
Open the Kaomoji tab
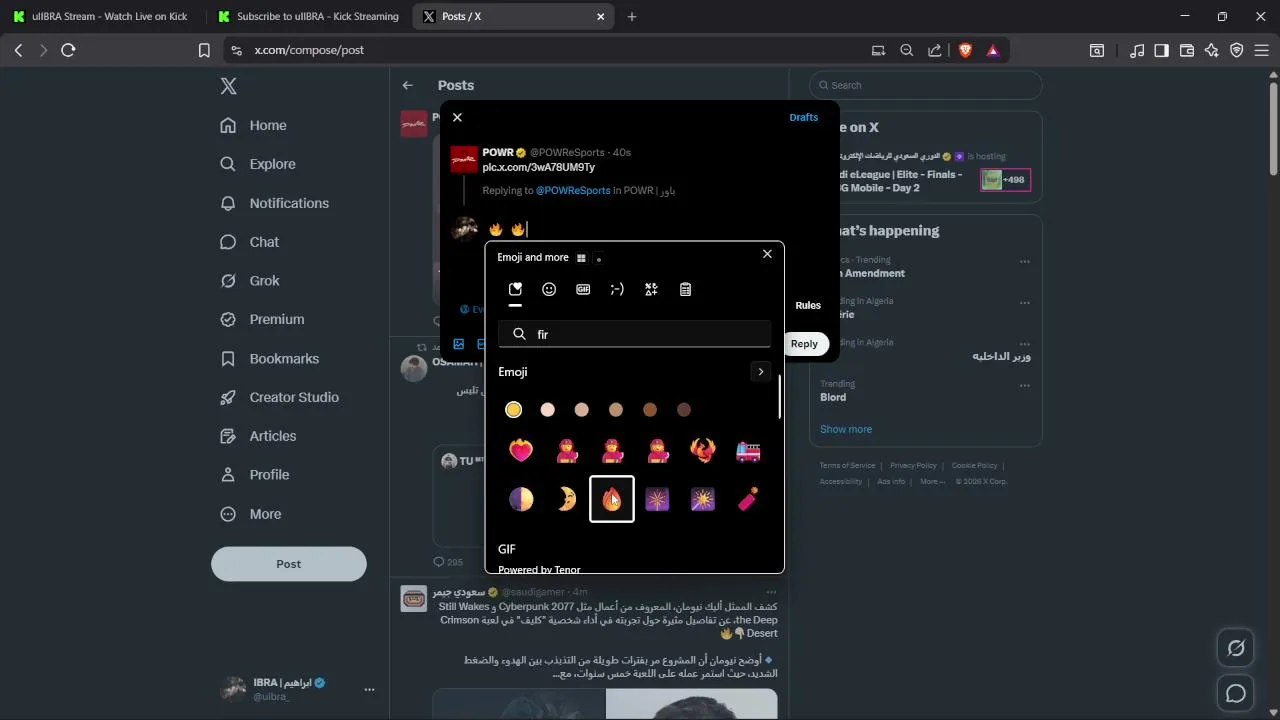point(617,290)
